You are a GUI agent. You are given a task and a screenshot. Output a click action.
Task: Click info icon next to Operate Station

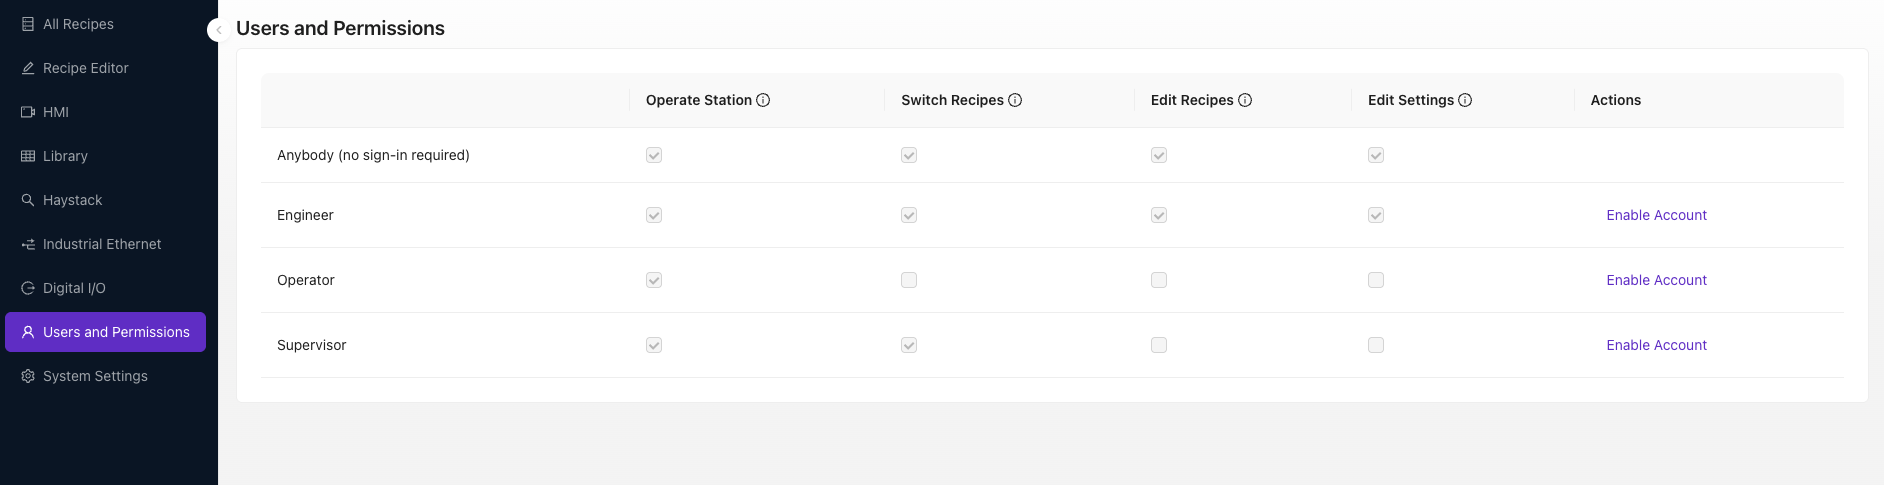(763, 100)
